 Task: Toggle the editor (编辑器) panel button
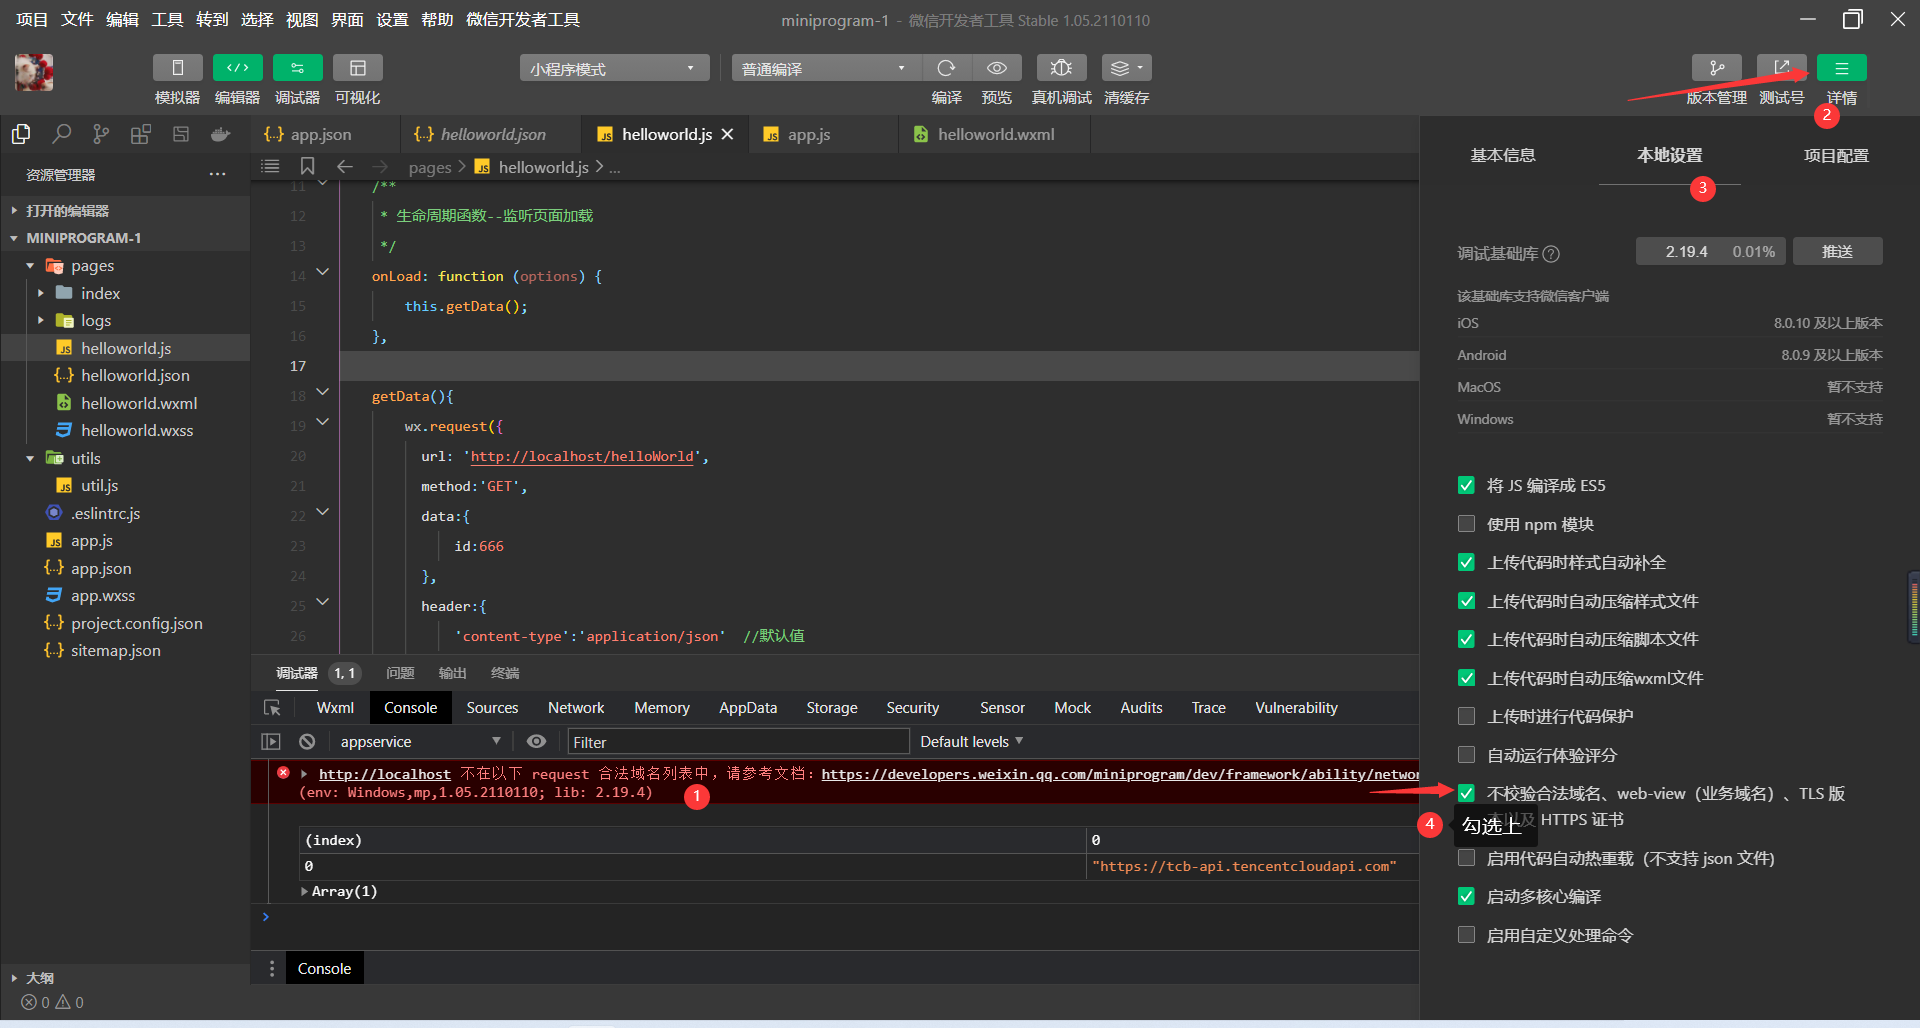[238, 68]
